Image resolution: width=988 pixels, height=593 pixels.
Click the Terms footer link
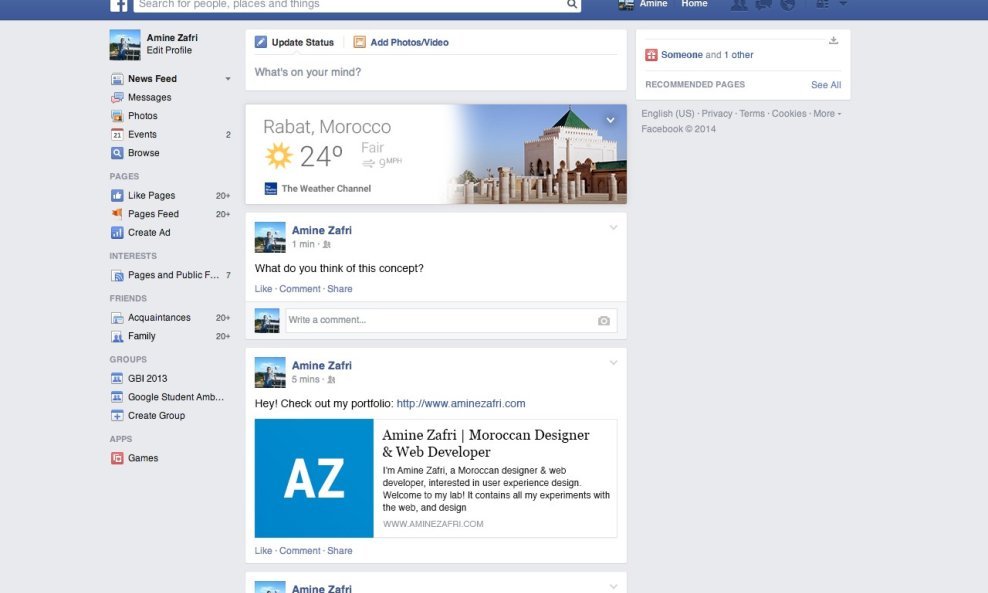pyautogui.click(x=752, y=113)
